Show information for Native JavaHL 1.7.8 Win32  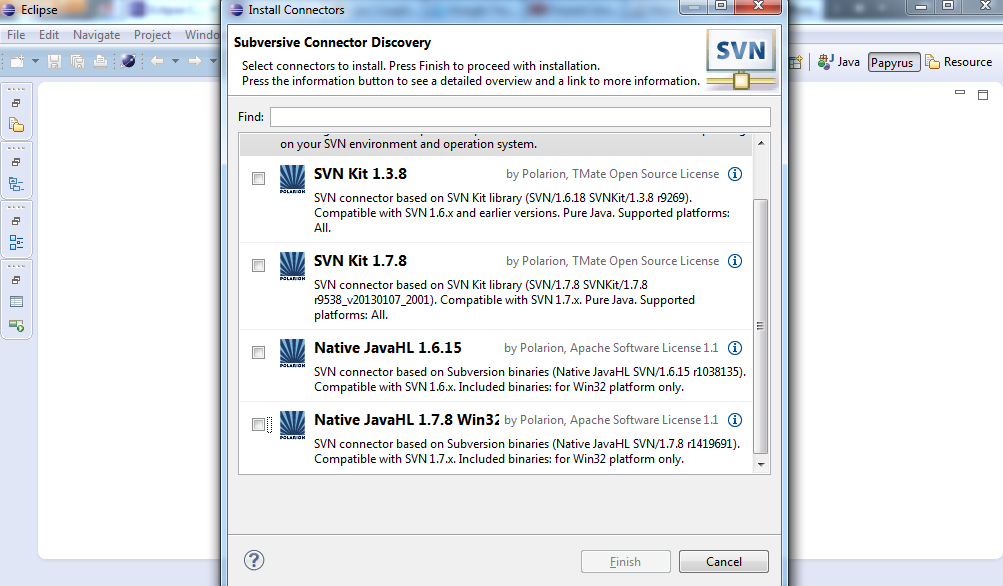pos(735,420)
